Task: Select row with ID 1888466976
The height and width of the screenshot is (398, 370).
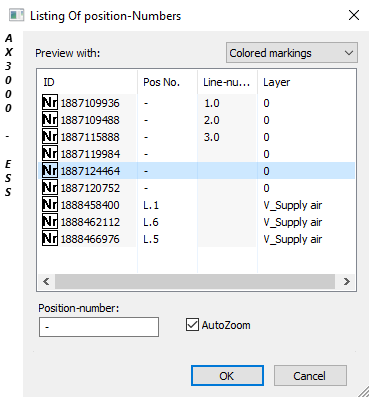Action: (x=196, y=239)
